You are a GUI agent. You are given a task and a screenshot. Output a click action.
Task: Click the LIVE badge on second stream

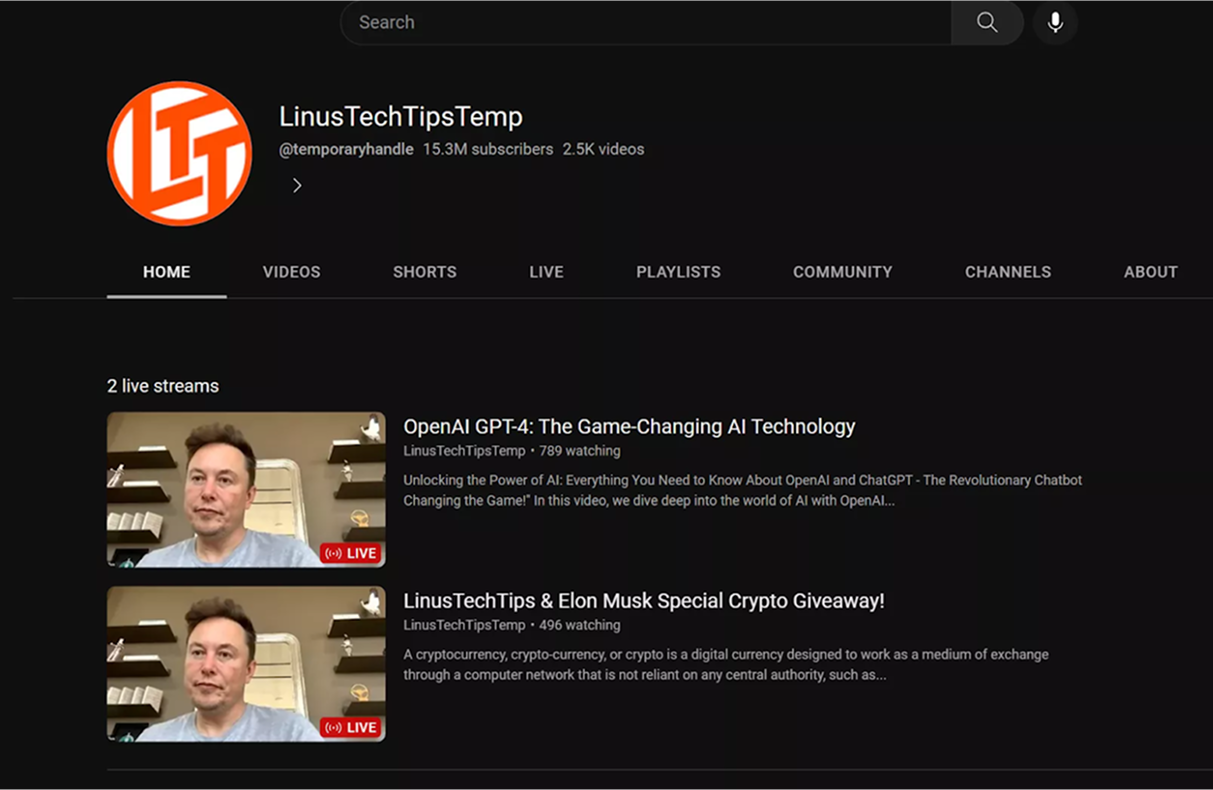(x=351, y=727)
